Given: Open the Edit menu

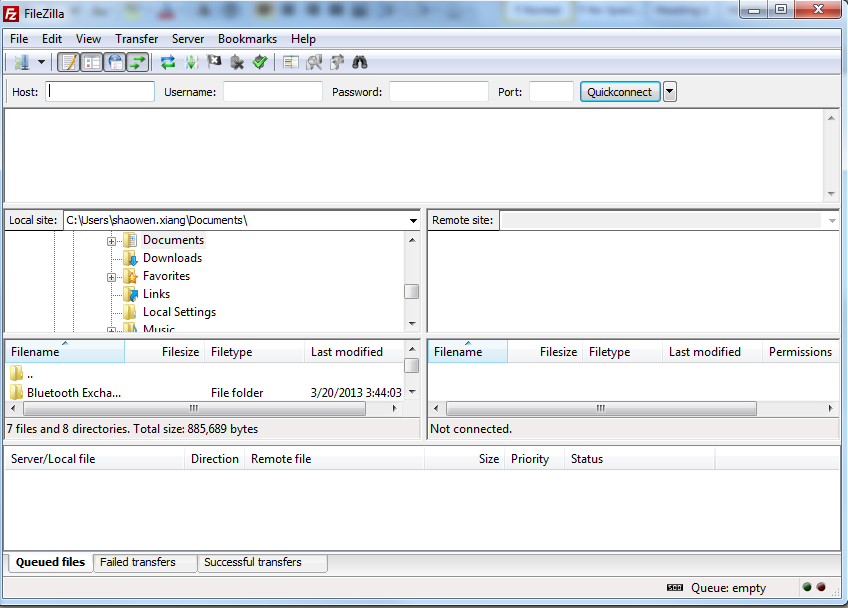Looking at the screenshot, I should pos(52,39).
